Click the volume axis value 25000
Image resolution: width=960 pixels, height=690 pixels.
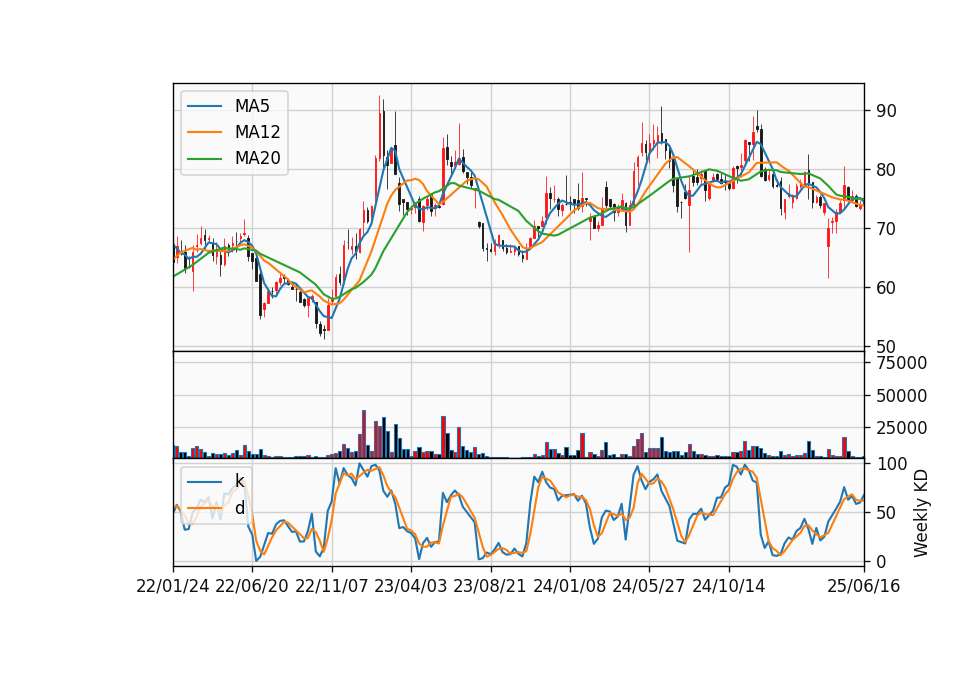[x=902, y=428]
